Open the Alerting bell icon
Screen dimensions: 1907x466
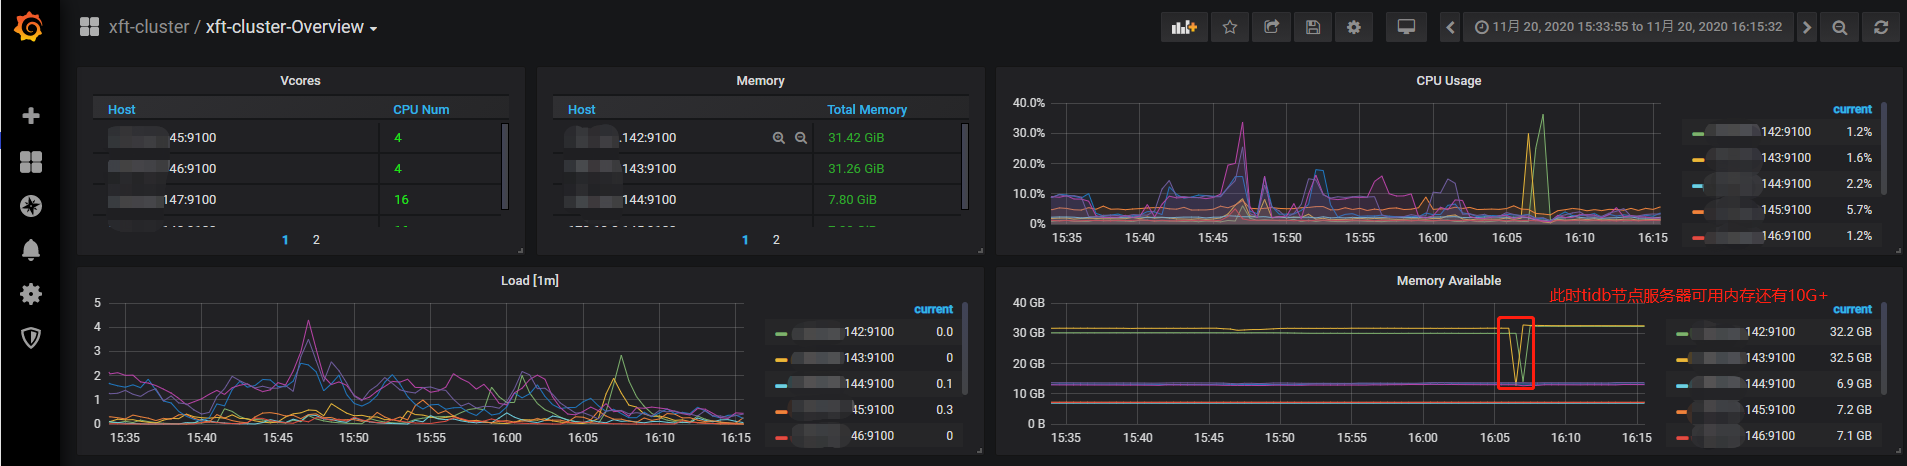[31, 250]
